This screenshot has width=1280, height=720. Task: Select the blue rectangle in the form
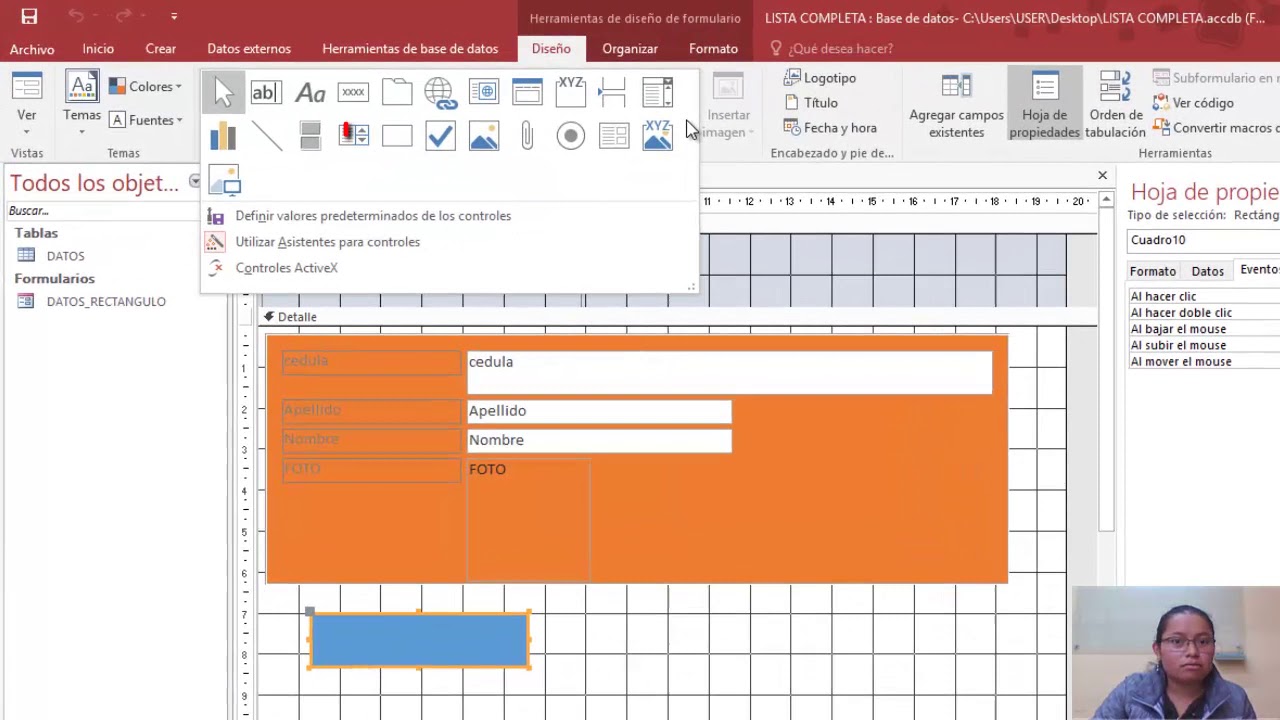419,640
